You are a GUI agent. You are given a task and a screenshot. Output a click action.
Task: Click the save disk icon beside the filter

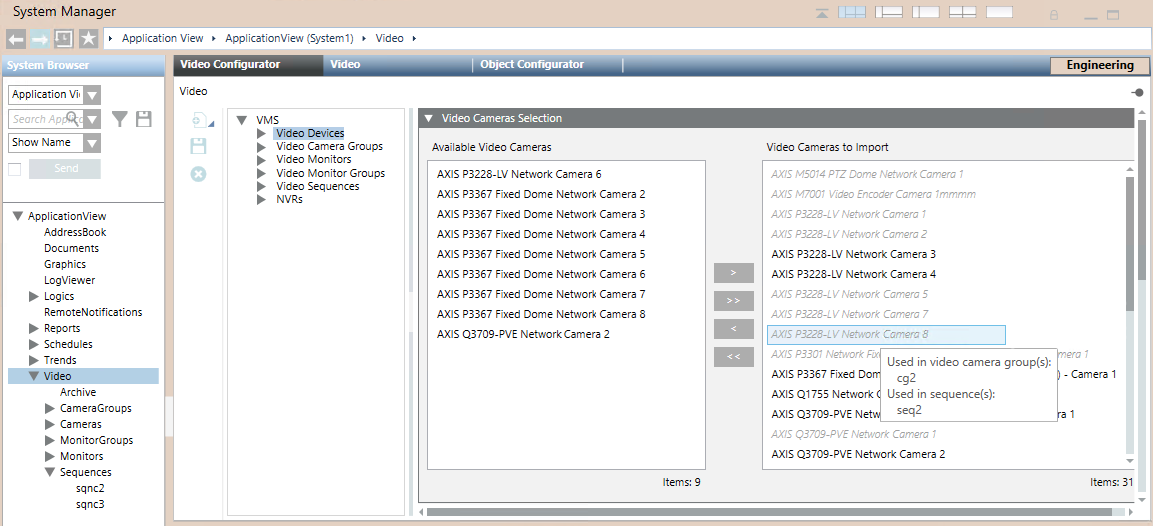click(x=144, y=118)
